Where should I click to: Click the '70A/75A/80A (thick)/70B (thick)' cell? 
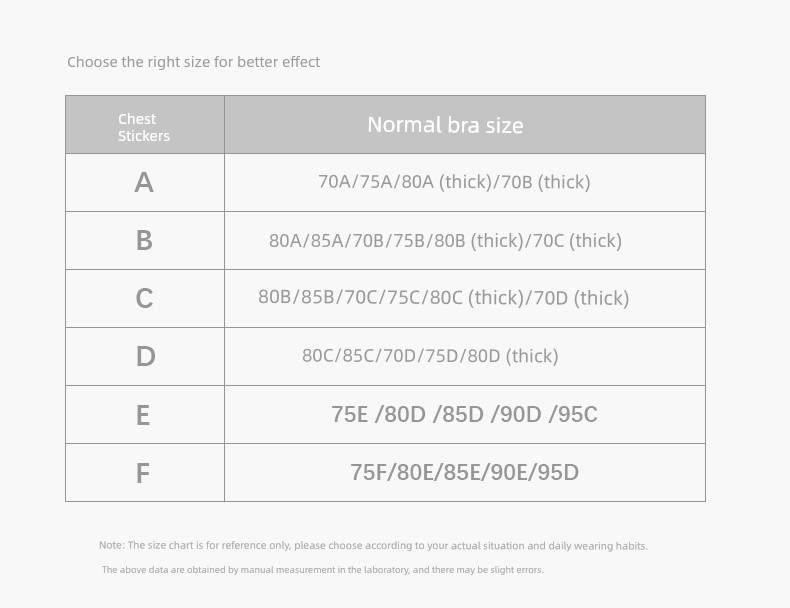point(465,182)
